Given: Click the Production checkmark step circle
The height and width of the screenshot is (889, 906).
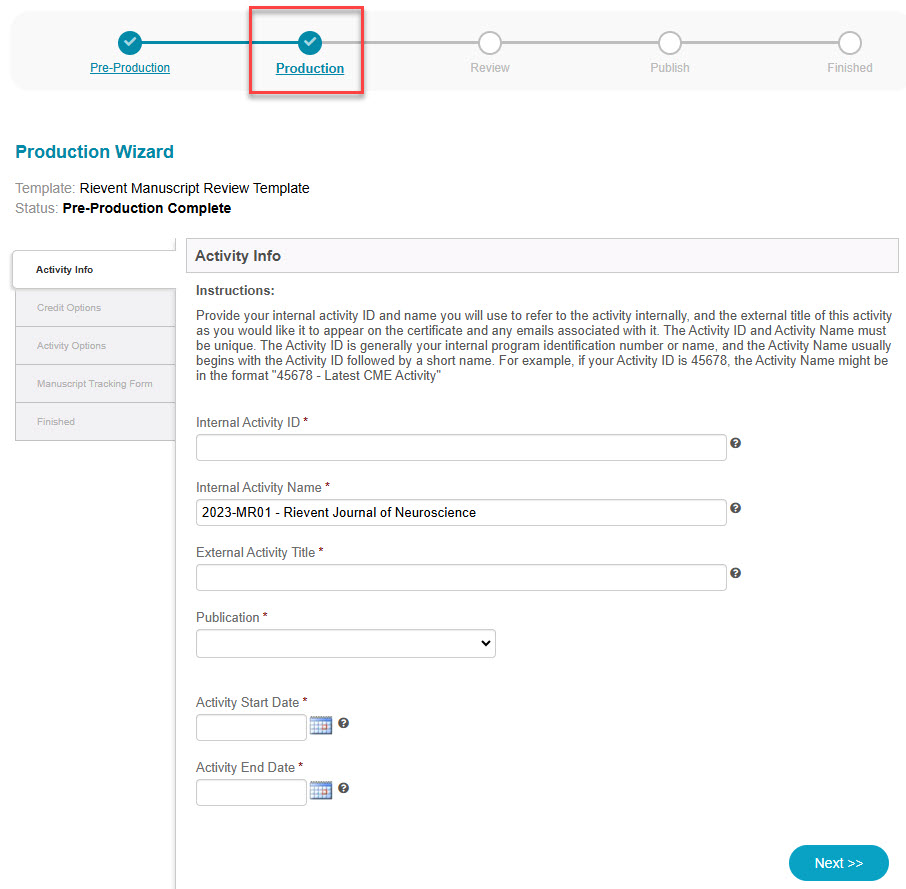Looking at the screenshot, I should (310, 42).
